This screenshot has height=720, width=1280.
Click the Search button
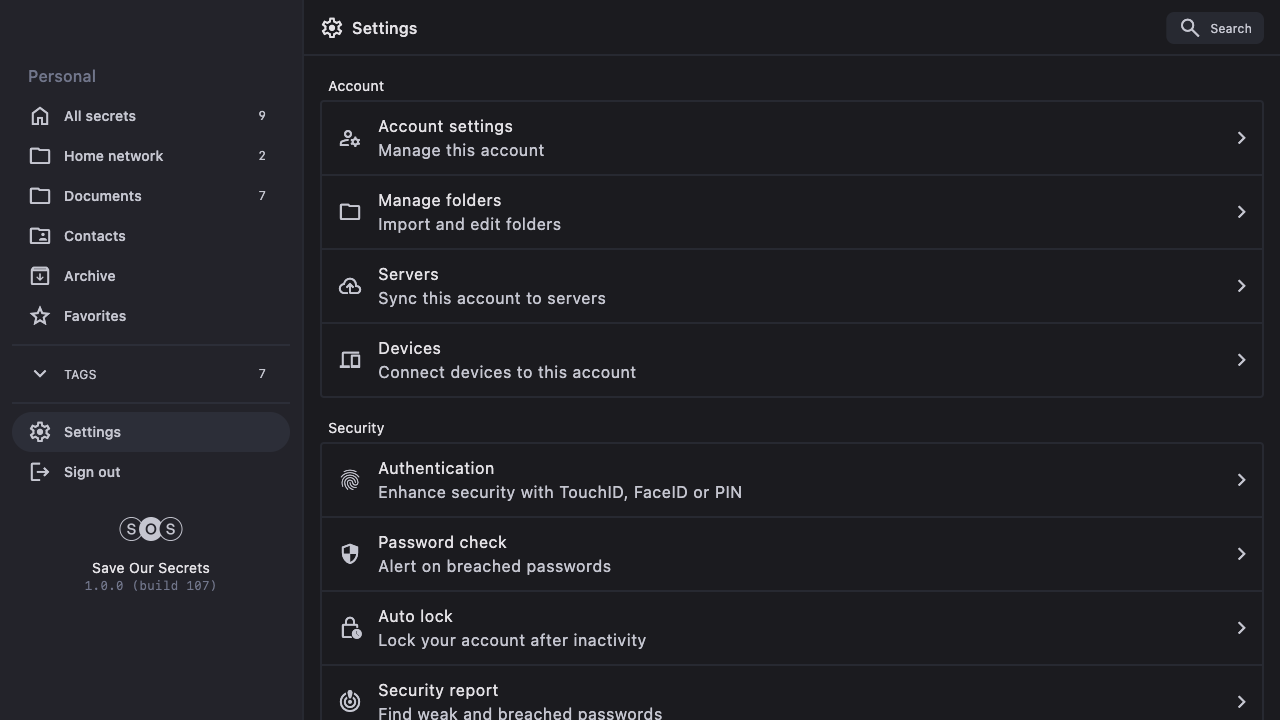click(x=1215, y=28)
